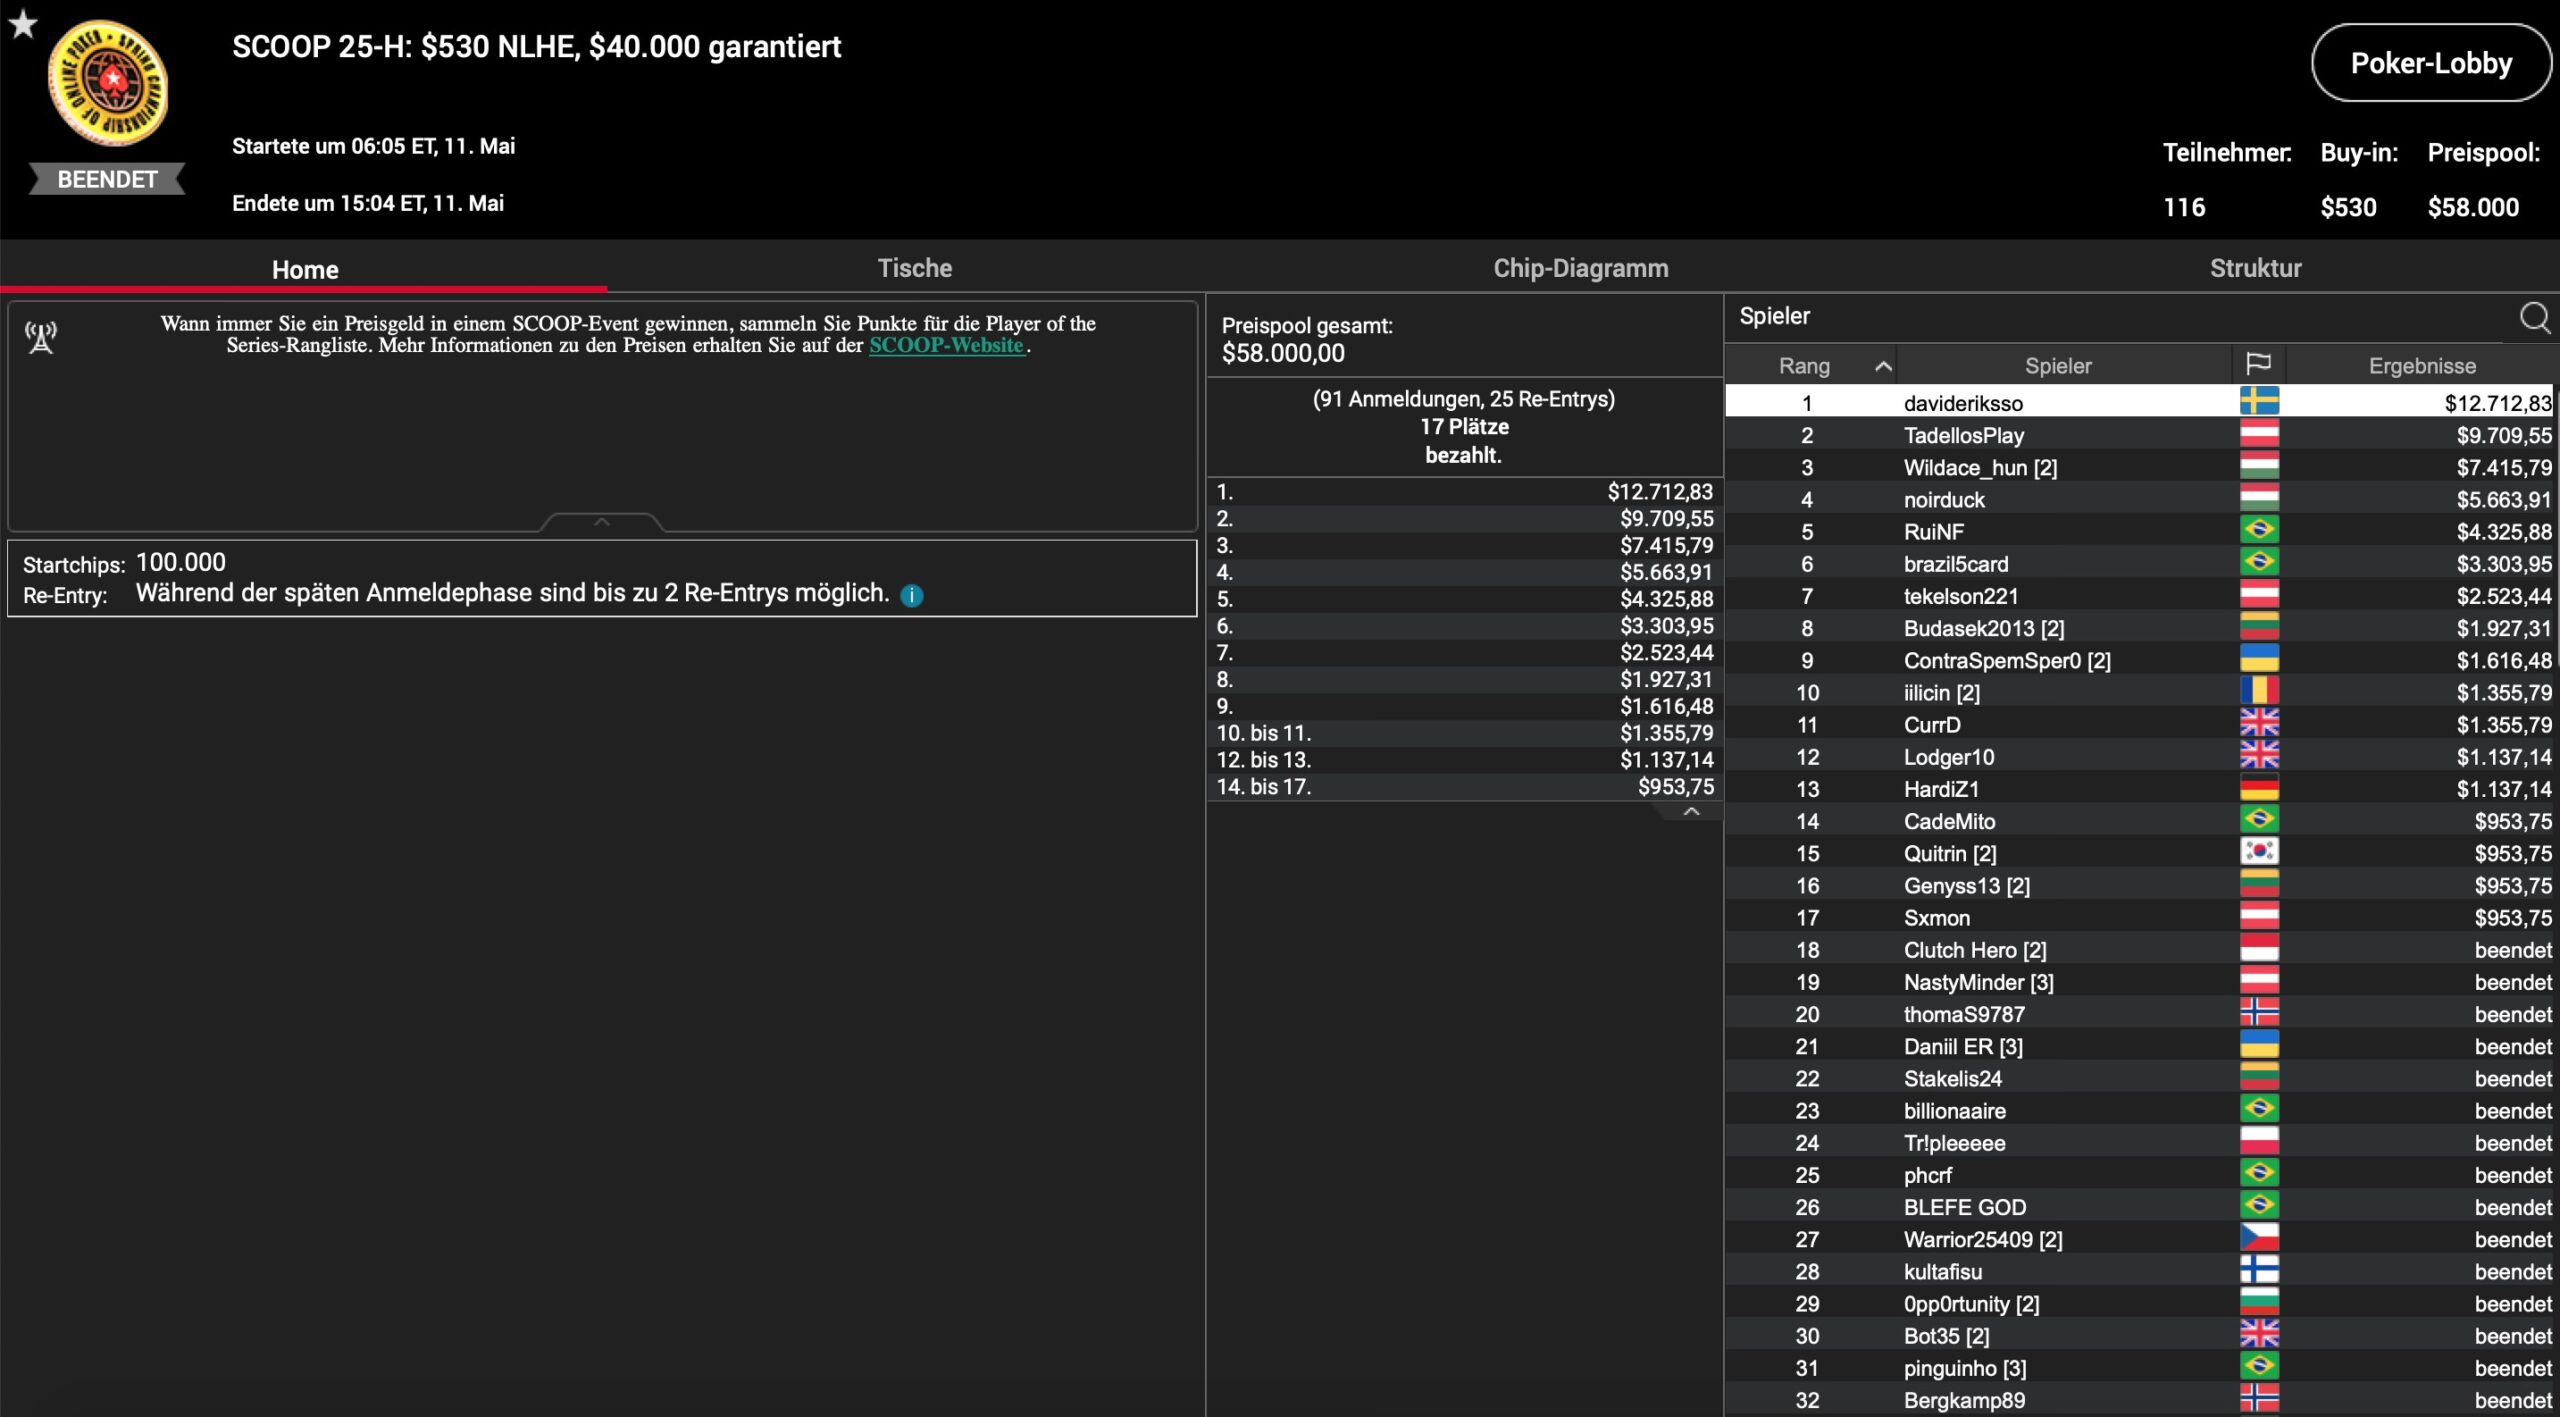Click the Spieler column header
This screenshot has width=2560, height=1417.
2057,366
